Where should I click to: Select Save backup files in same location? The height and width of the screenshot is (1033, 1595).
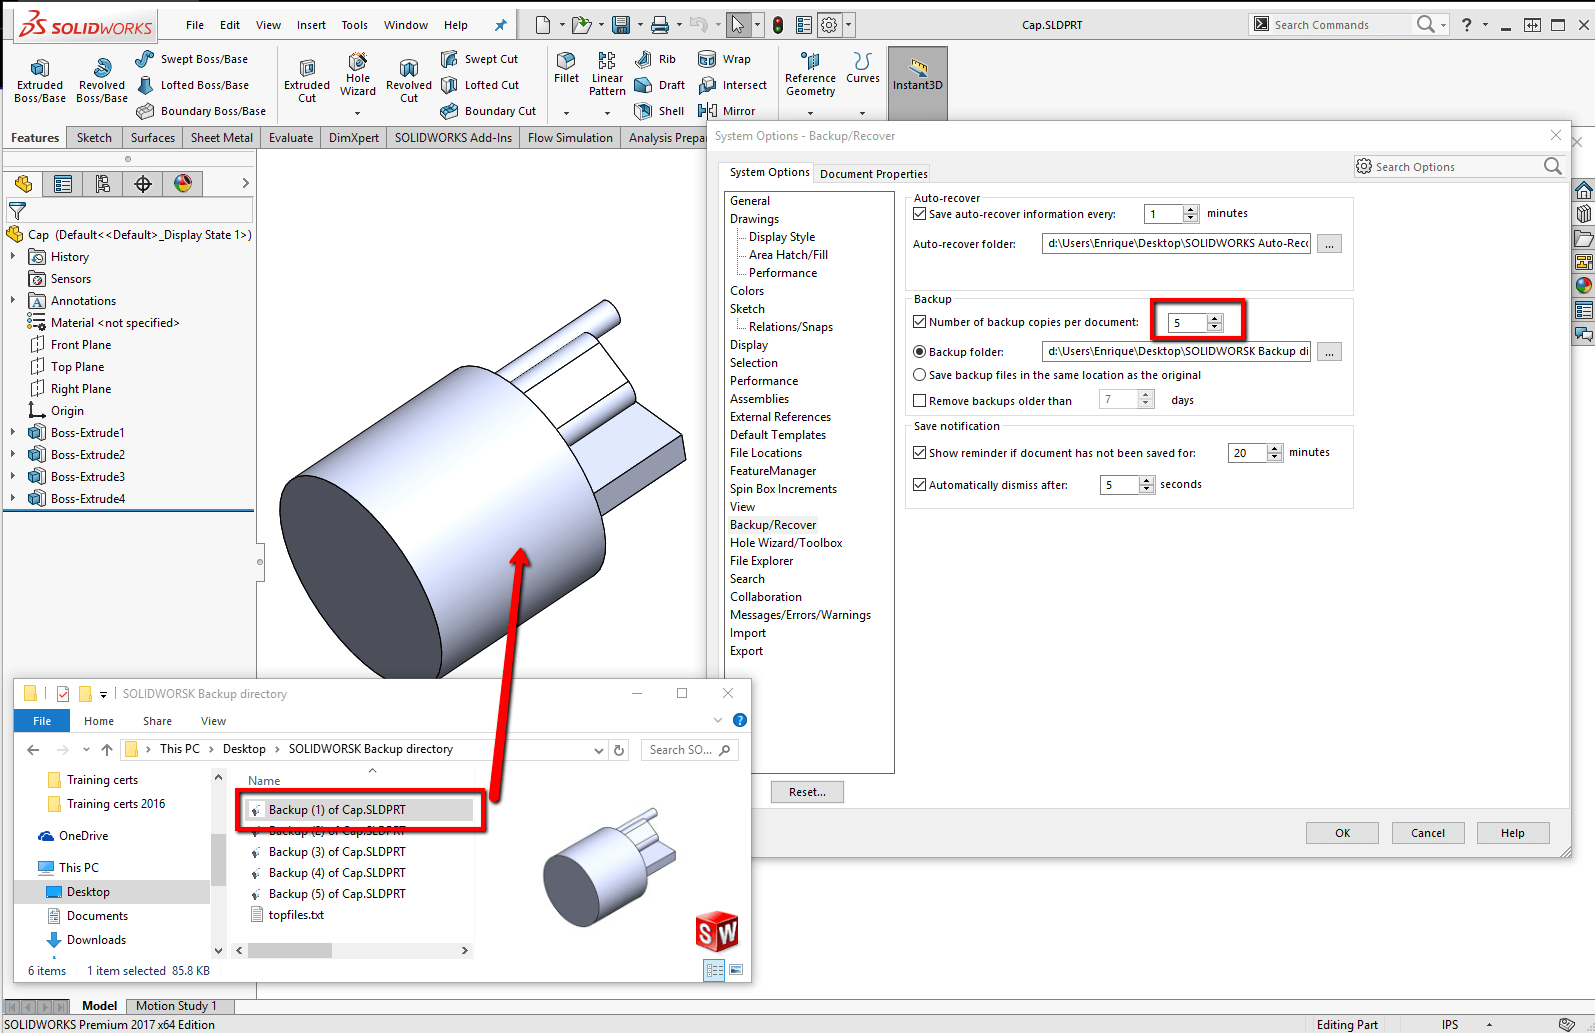[x=920, y=375]
